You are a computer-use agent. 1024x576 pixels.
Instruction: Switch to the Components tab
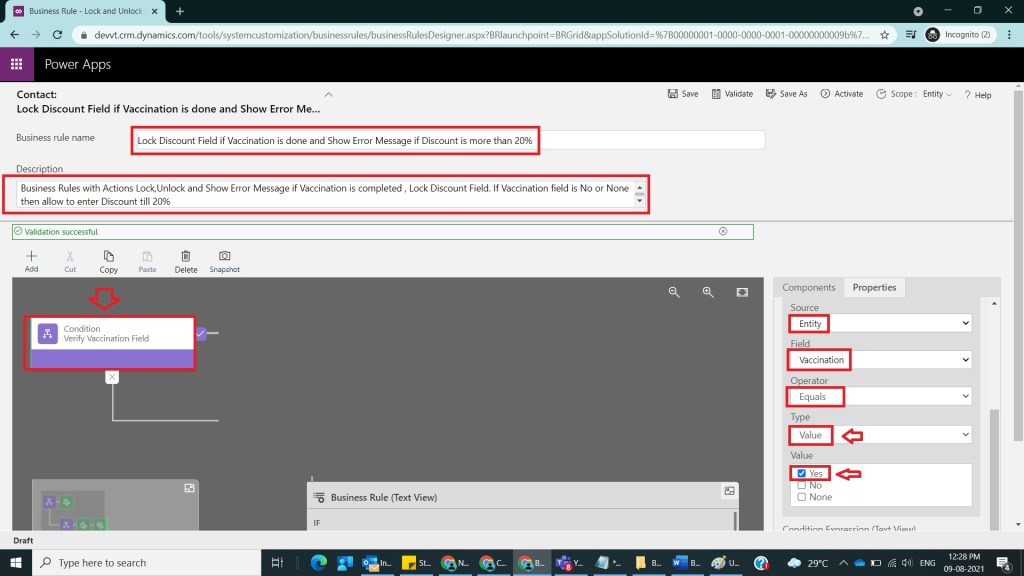(808, 287)
